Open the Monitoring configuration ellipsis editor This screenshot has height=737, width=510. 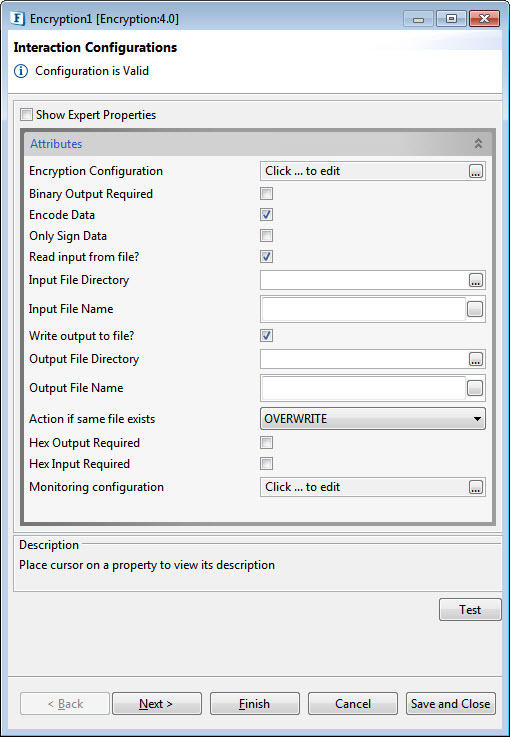(x=475, y=487)
